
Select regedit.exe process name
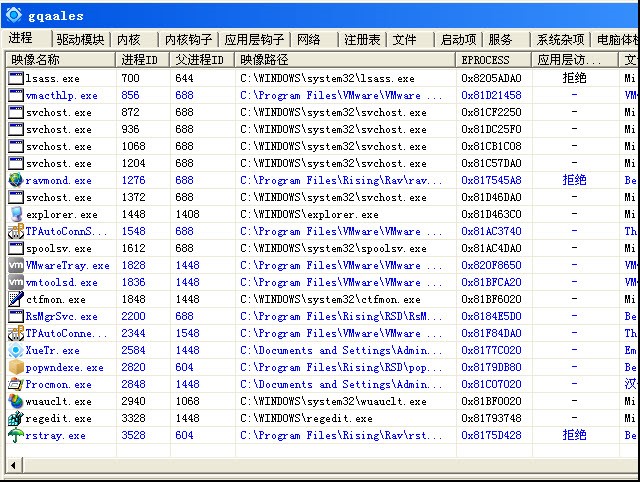click(x=58, y=419)
